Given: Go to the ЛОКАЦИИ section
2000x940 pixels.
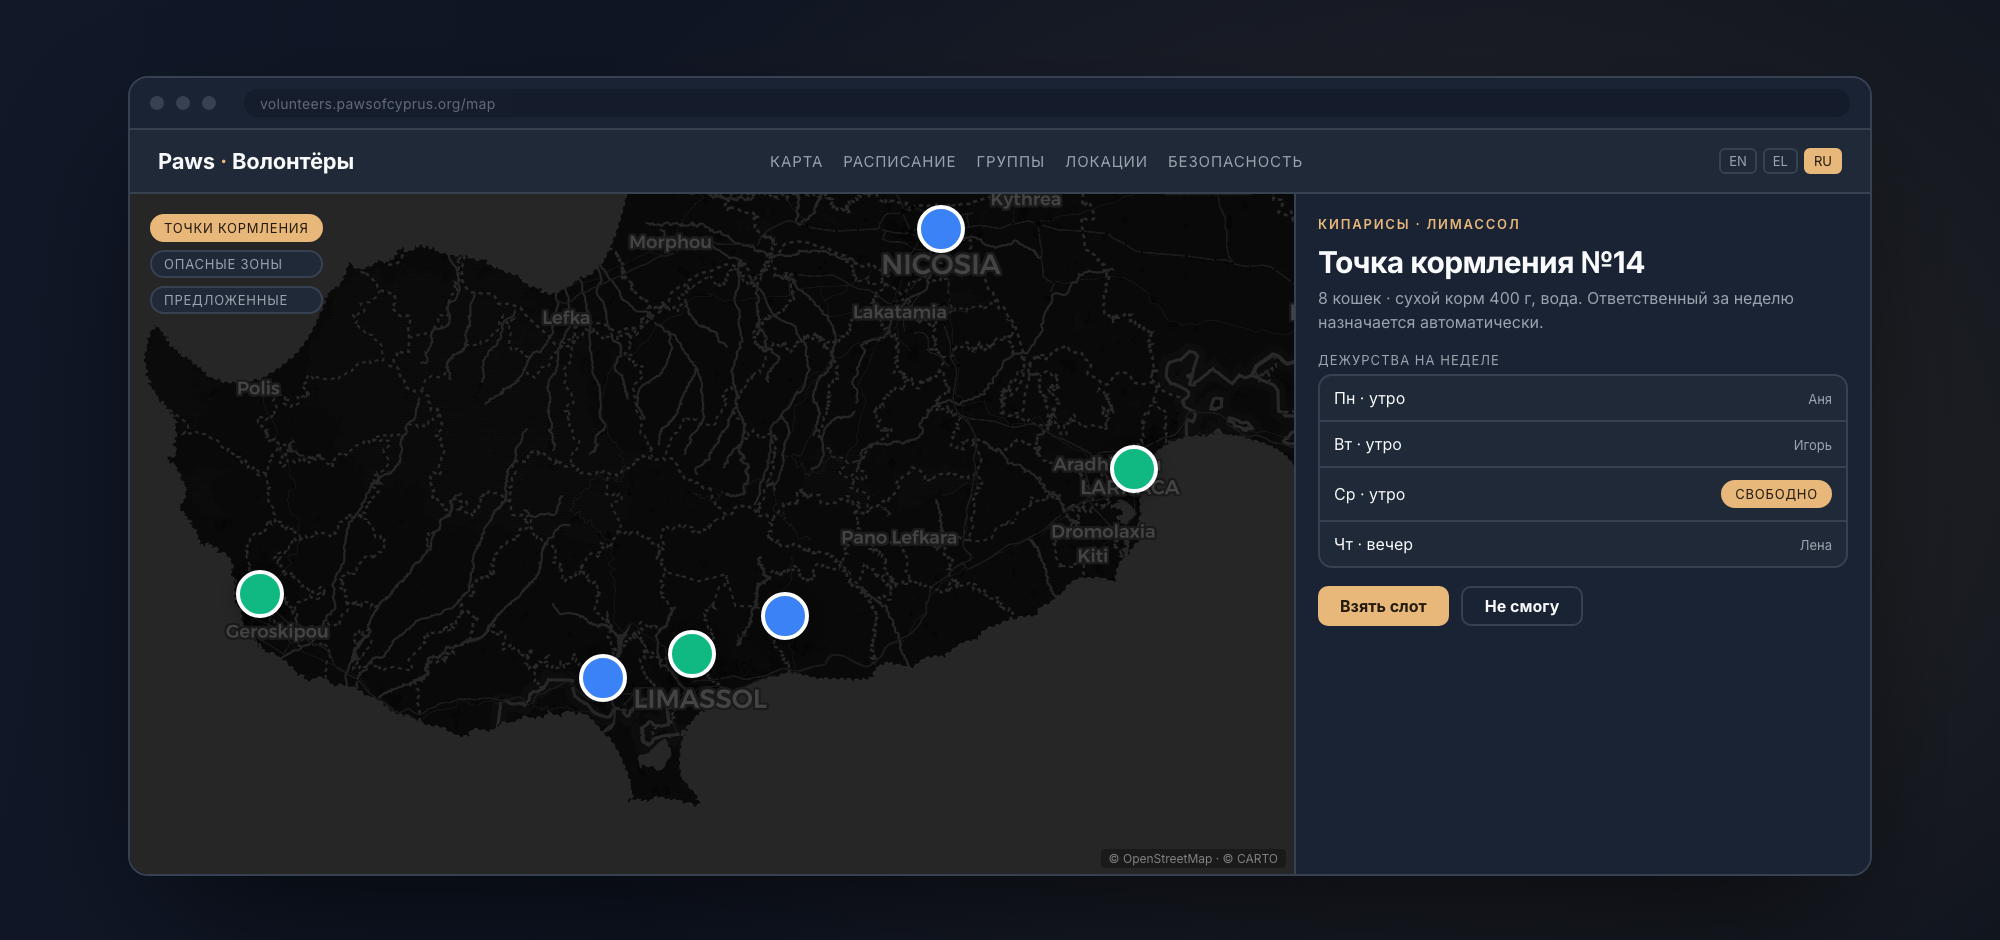Looking at the screenshot, I should tap(1106, 162).
